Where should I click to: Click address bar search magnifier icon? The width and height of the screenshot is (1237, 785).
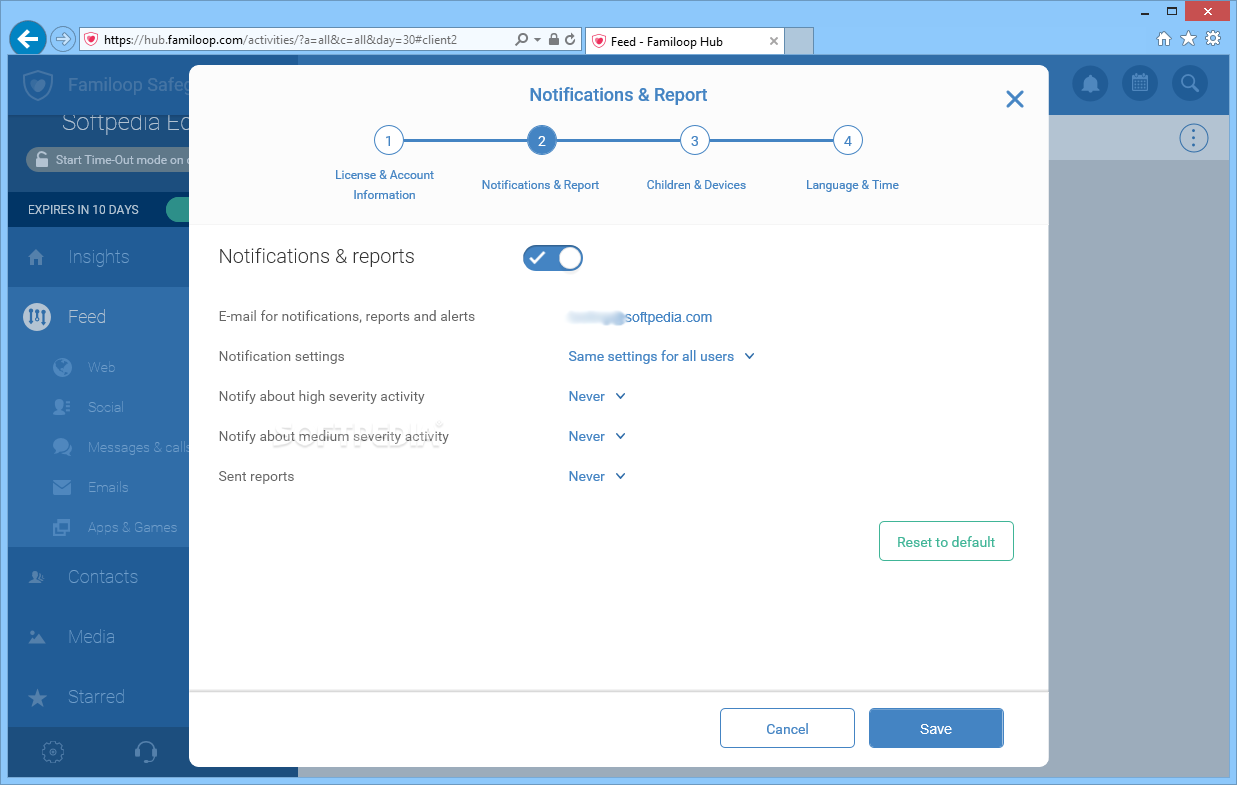(x=521, y=40)
